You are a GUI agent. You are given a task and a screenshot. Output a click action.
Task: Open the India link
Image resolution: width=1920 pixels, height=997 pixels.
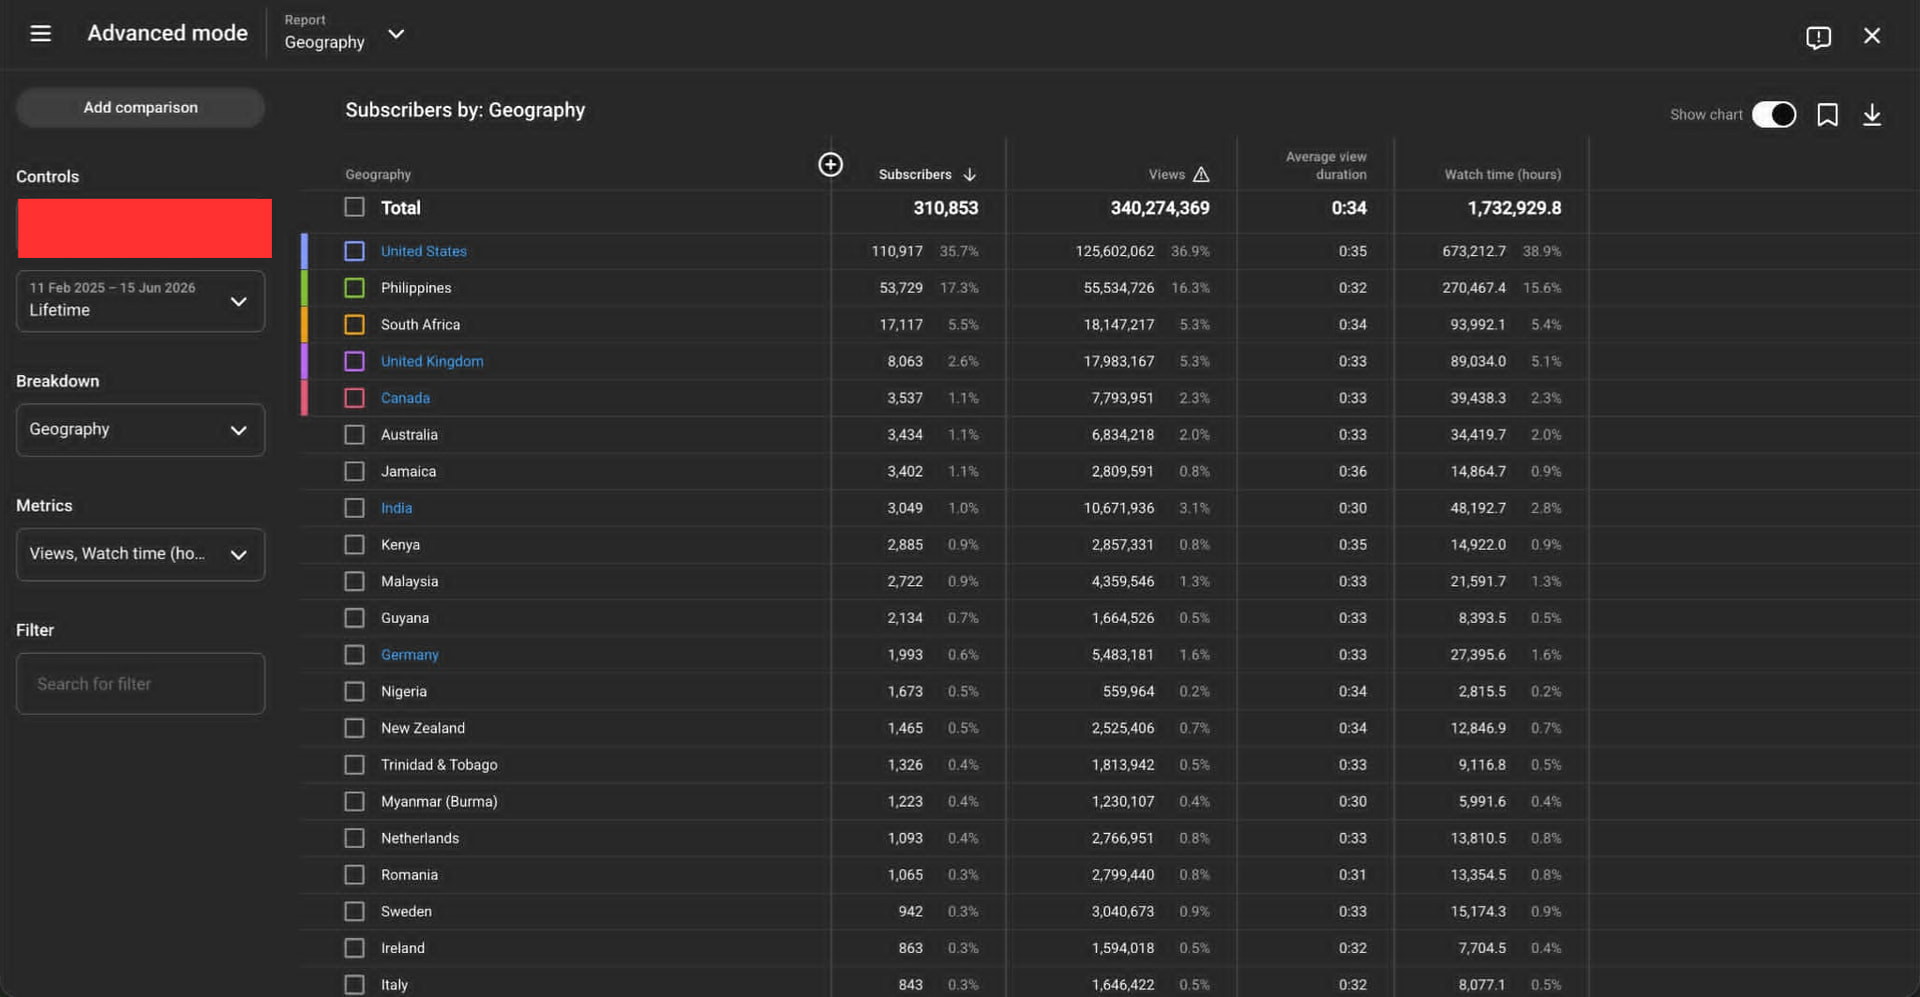pos(396,508)
